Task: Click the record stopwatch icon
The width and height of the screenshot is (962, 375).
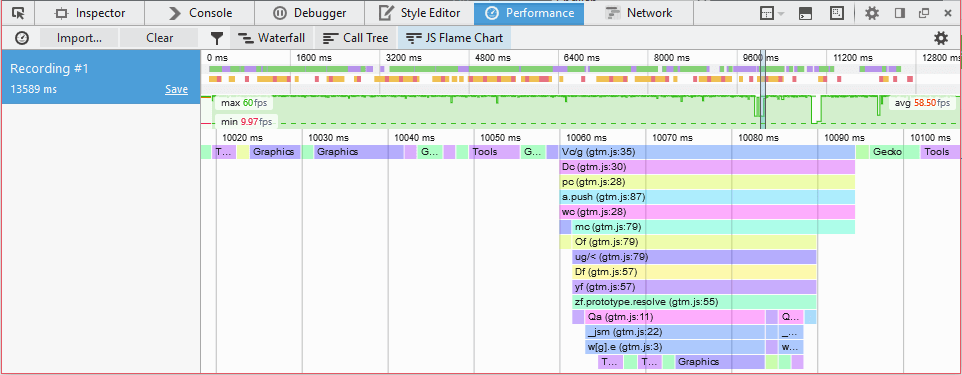Action: click(x=21, y=38)
